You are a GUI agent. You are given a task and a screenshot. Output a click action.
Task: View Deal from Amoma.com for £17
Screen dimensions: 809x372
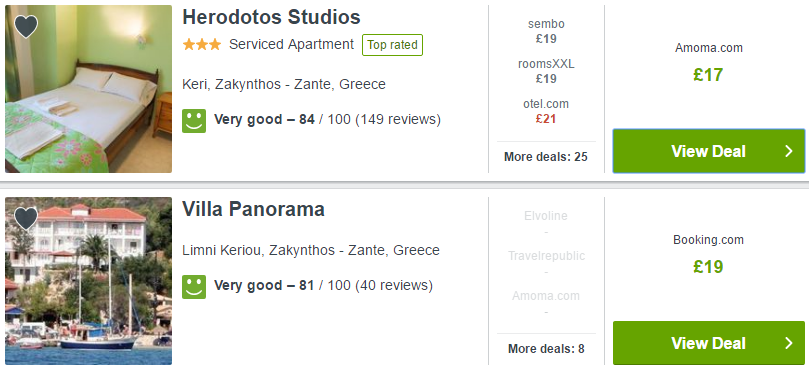(x=708, y=151)
